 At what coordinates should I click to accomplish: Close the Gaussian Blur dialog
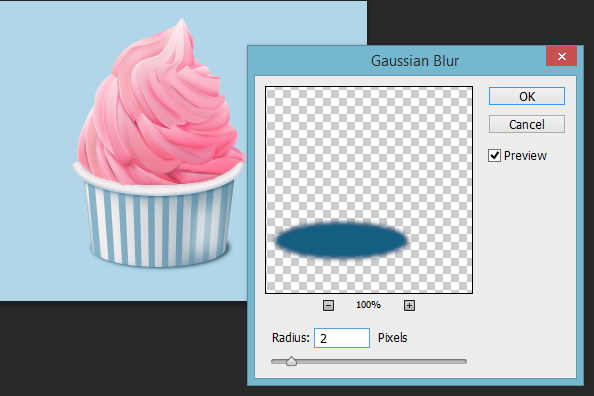coord(561,56)
